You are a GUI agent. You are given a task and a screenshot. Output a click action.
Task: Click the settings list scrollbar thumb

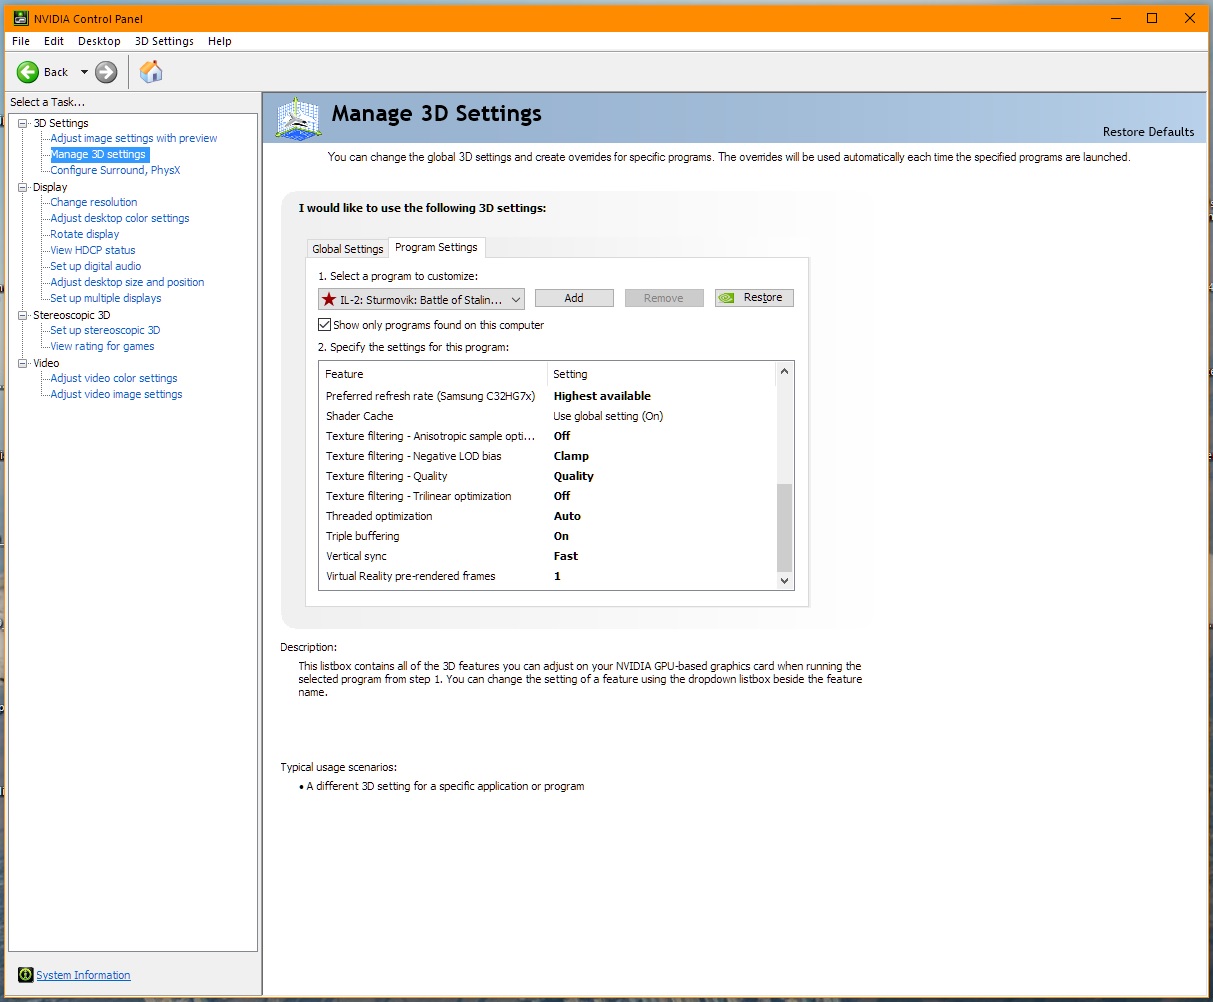(784, 527)
